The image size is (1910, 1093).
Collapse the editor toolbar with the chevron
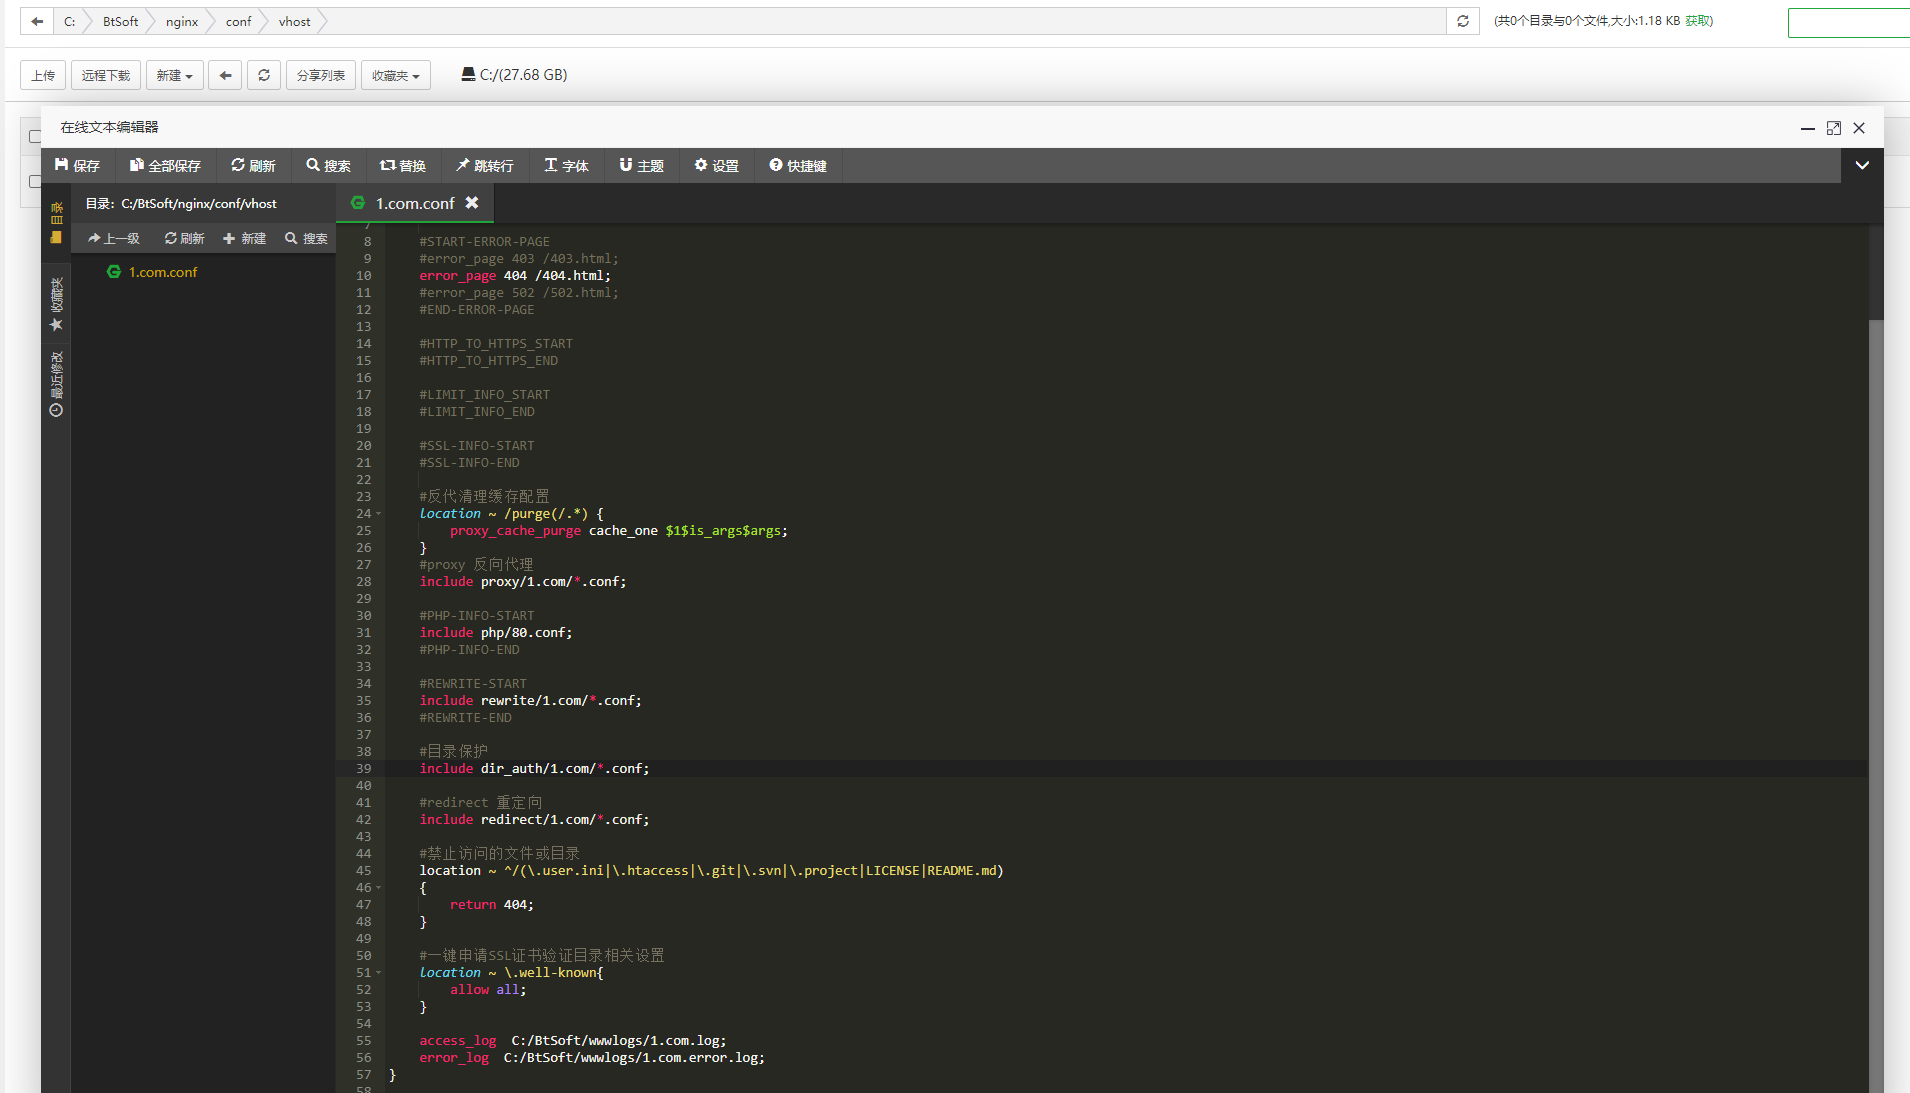tap(1862, 166)
